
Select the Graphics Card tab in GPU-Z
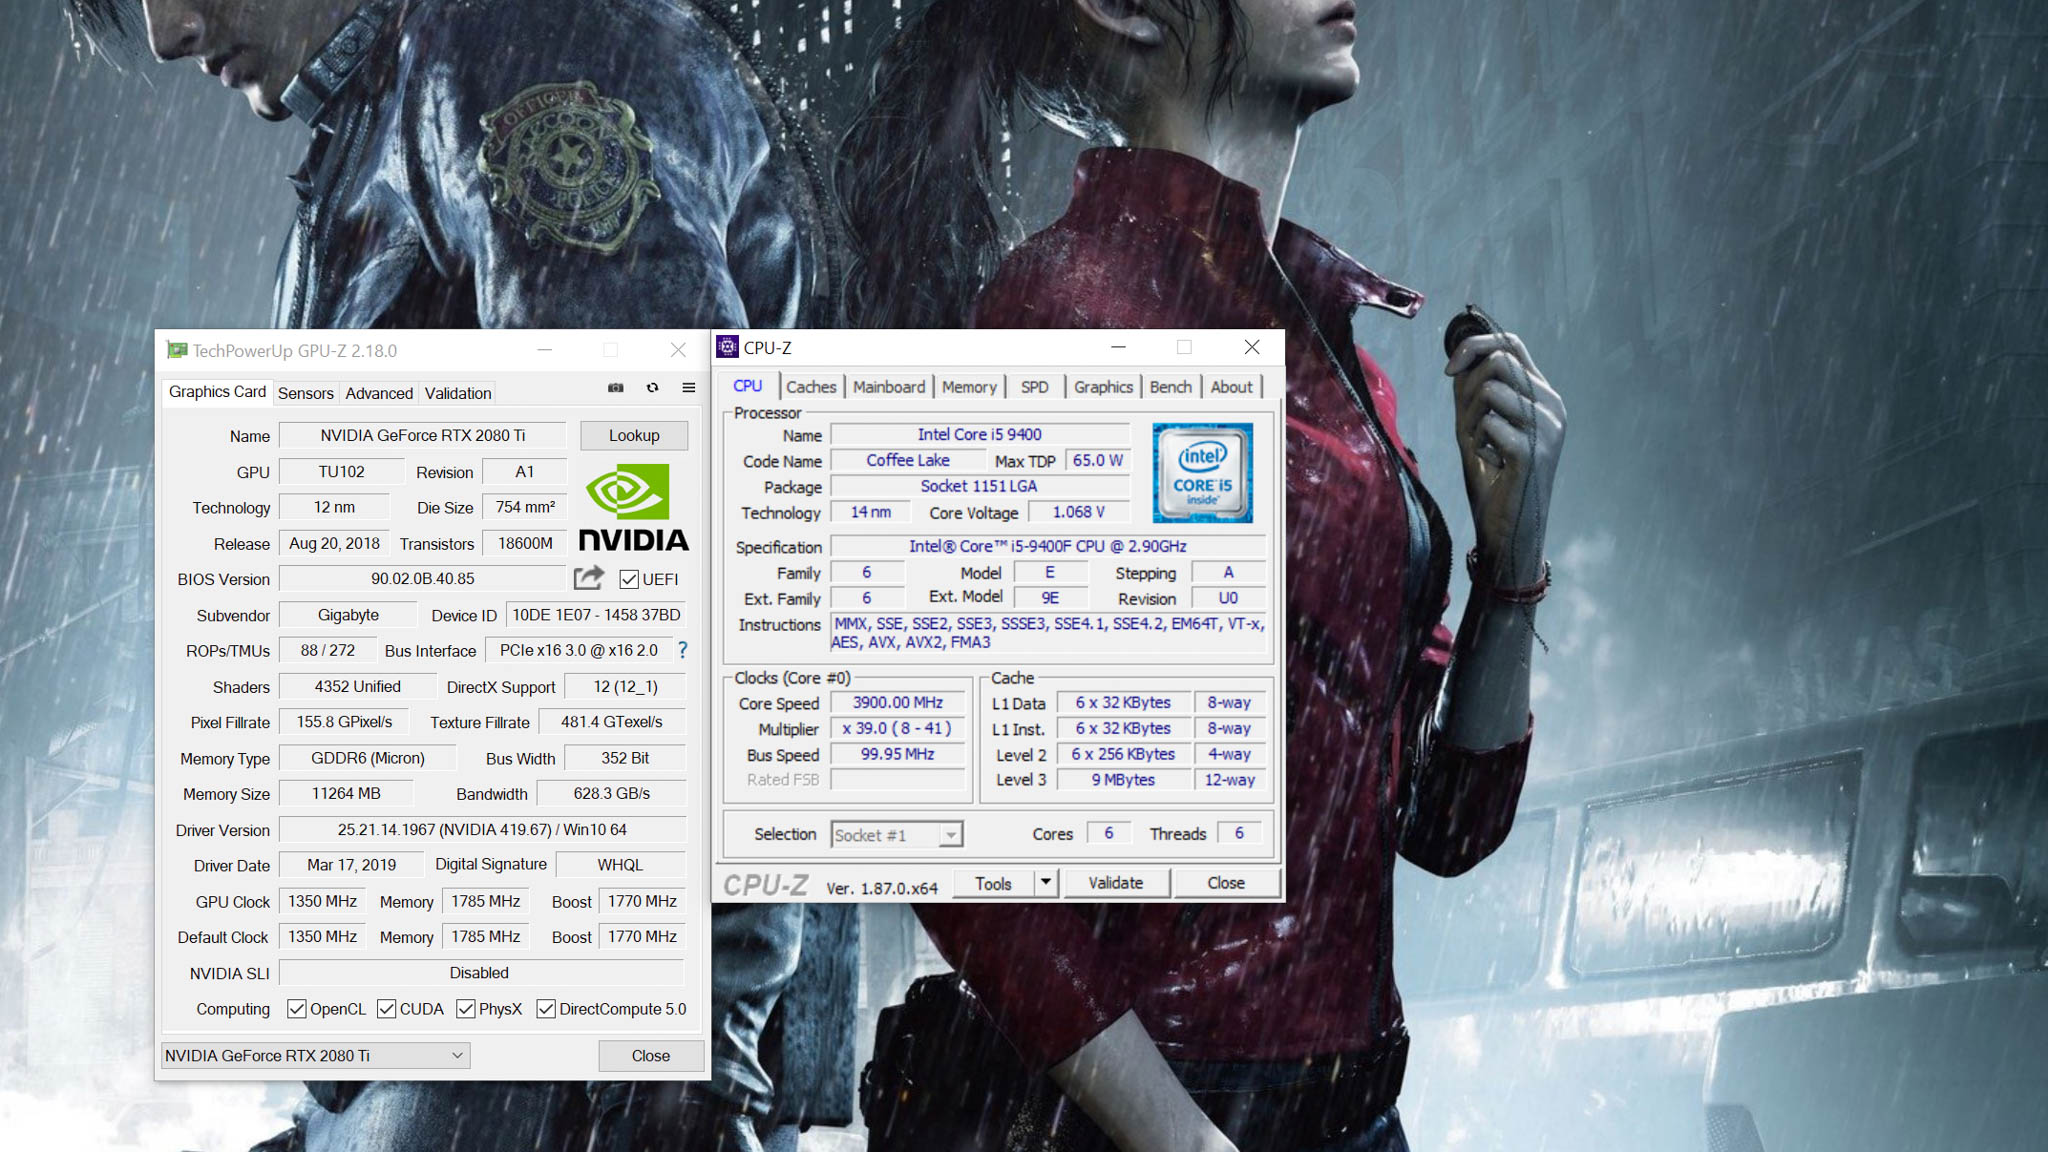[217, 392]
